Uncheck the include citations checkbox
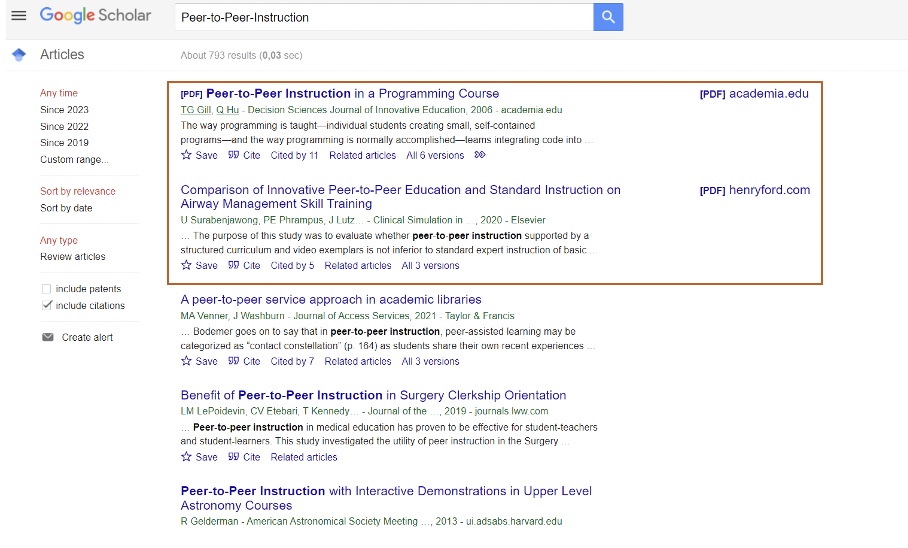The width and height of the screenshot is (908, 548). tap(46, 306)
